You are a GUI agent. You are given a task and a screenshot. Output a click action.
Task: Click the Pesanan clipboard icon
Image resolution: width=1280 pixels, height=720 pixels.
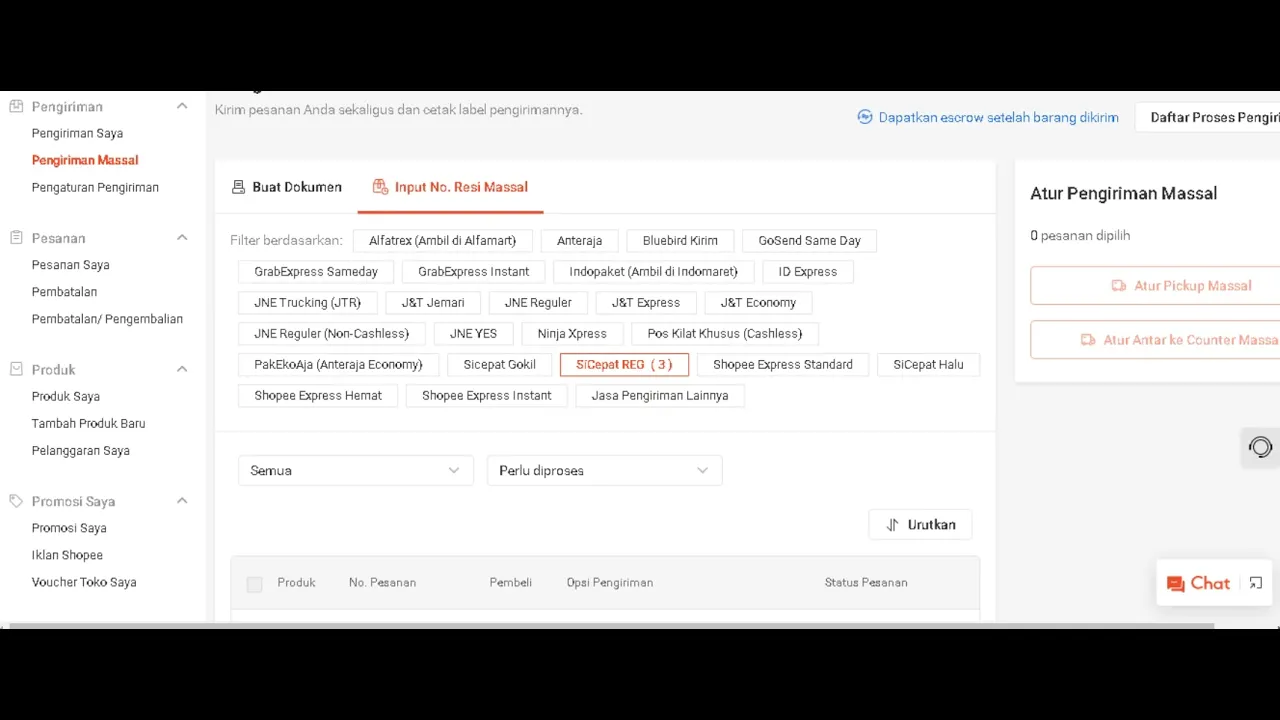click(x=16, y=238)
